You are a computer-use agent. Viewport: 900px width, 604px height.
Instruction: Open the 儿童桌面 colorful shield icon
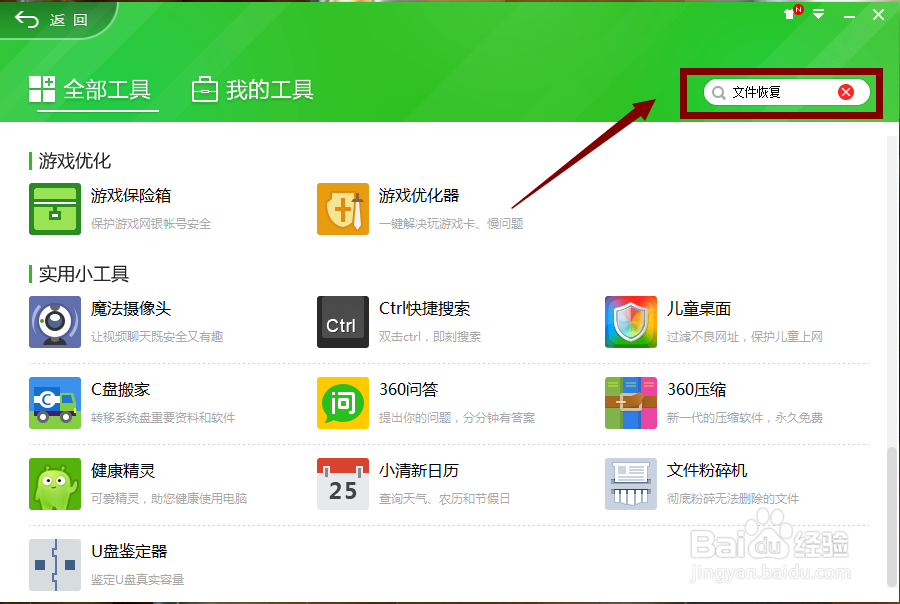[631, 322]
